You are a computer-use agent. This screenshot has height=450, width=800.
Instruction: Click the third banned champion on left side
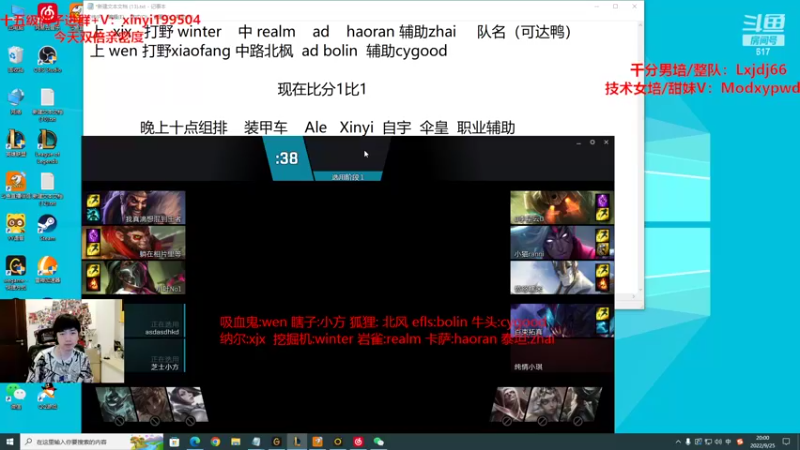coord(188,405)
